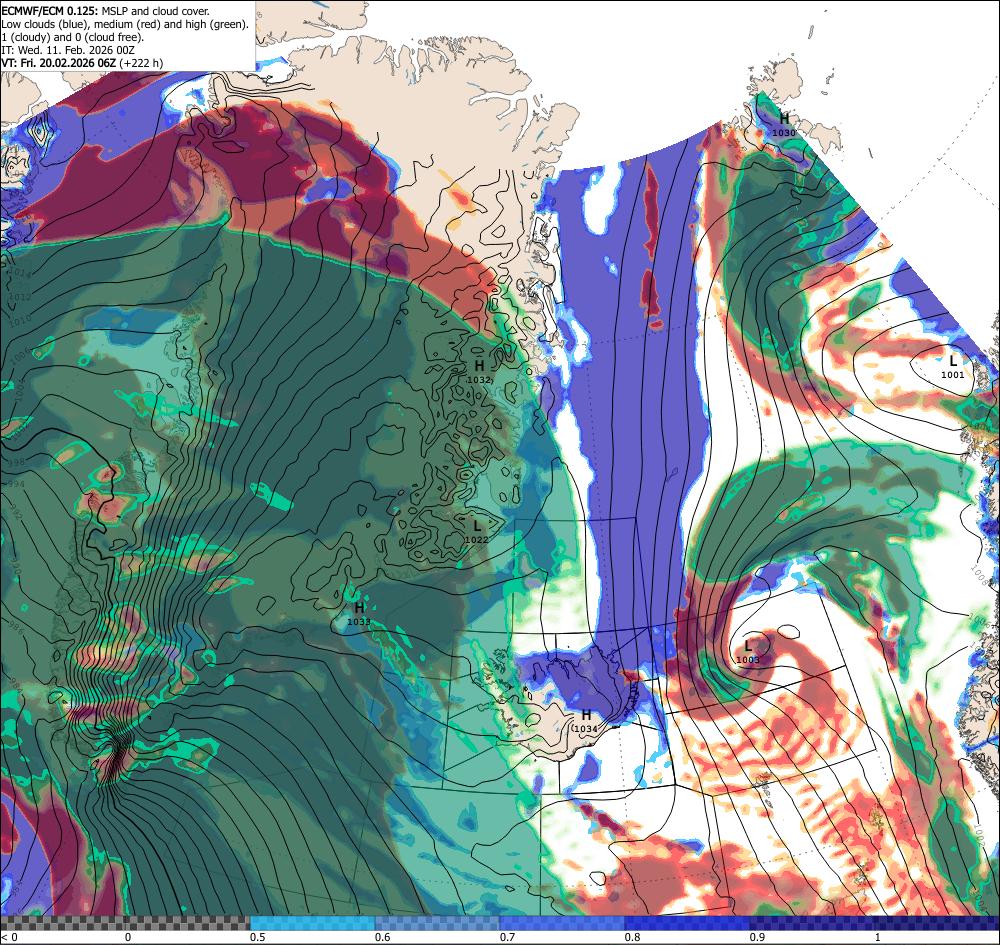Click the H 1034 high over Iceland
The image size is (1000, 945).
(585, 721)
